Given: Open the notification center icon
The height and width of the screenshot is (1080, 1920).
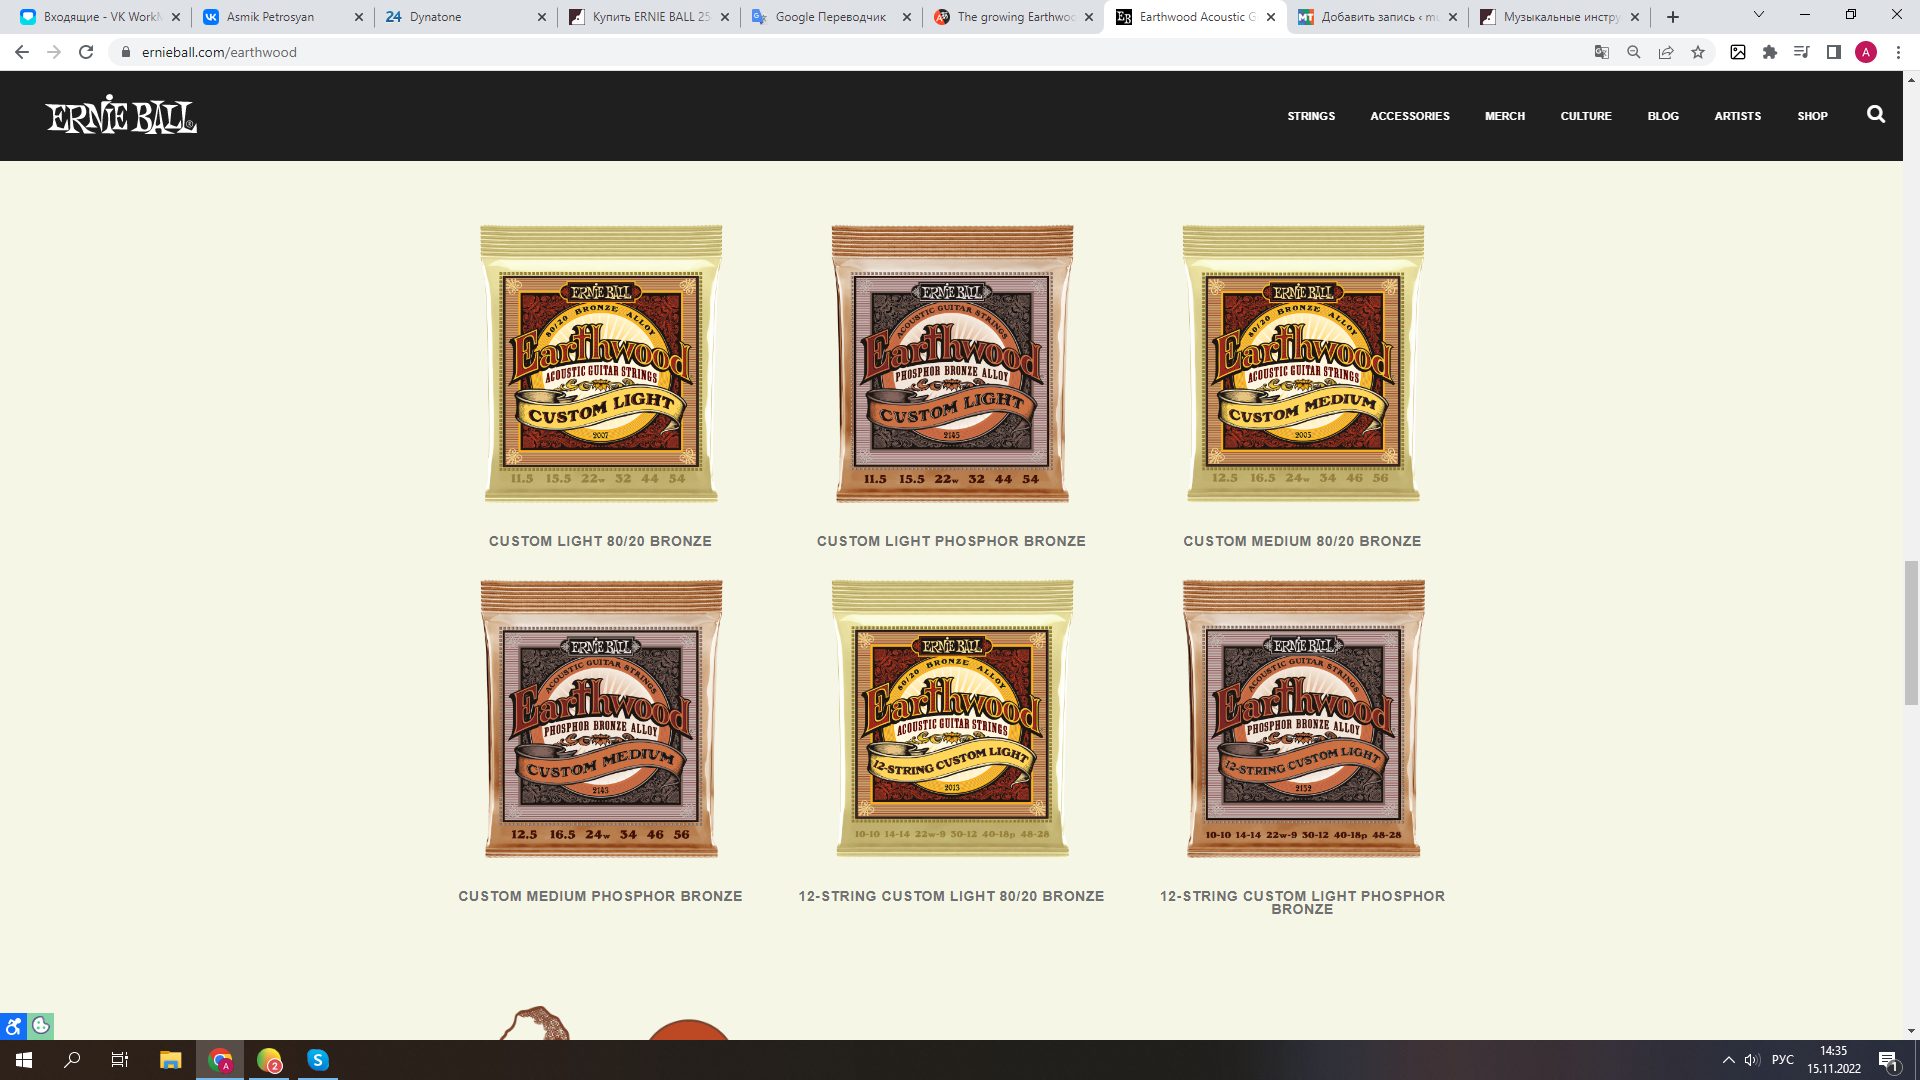Looking at the screenshot, I should [x=1888, y=1061].
